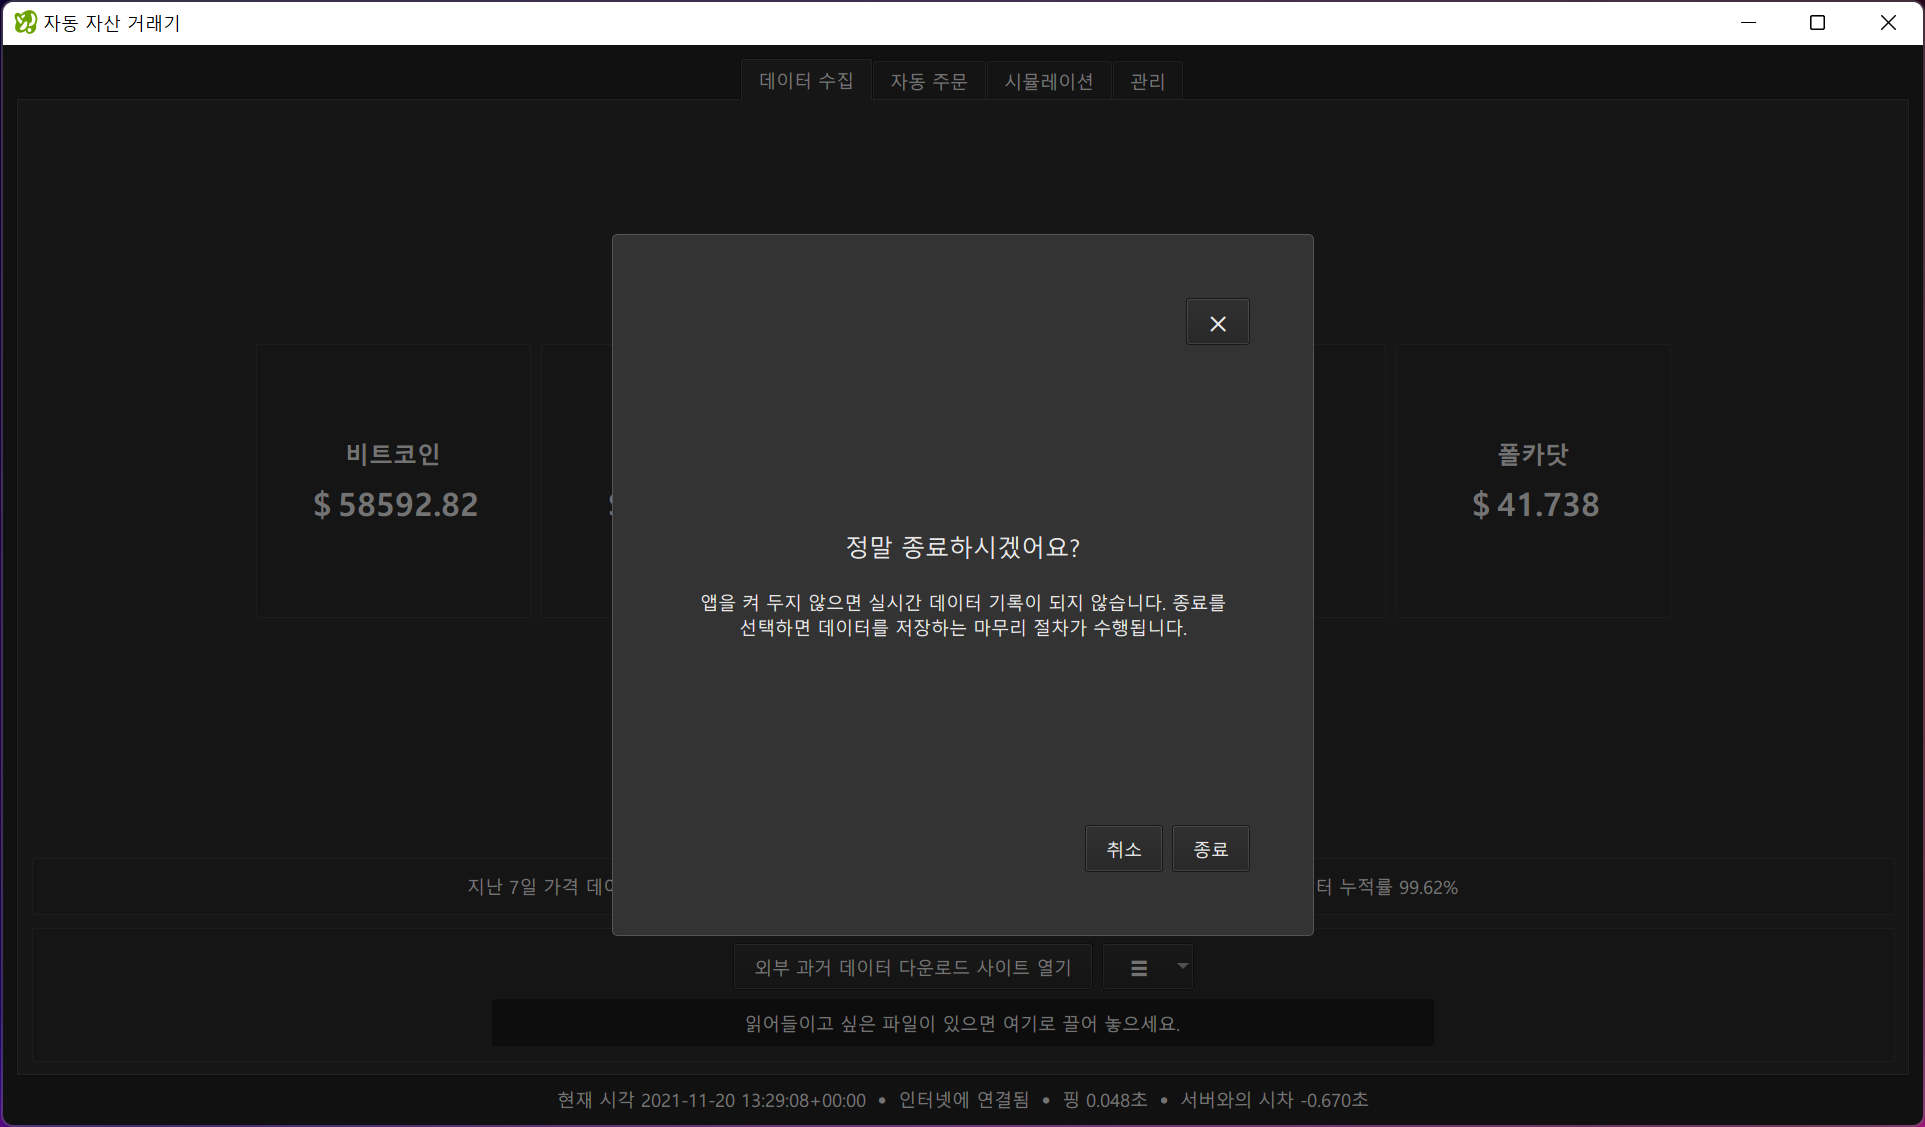Click the green app icon in title bar
The width and height of the screenshot is (1925, 1127).
coord(25,22)
